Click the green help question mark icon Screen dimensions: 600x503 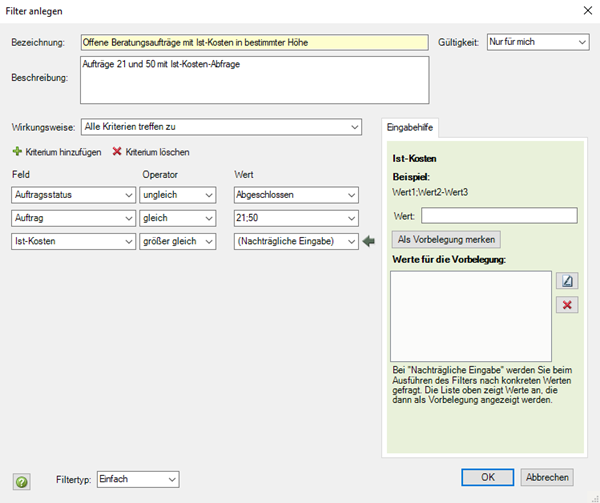pos(22,482)
